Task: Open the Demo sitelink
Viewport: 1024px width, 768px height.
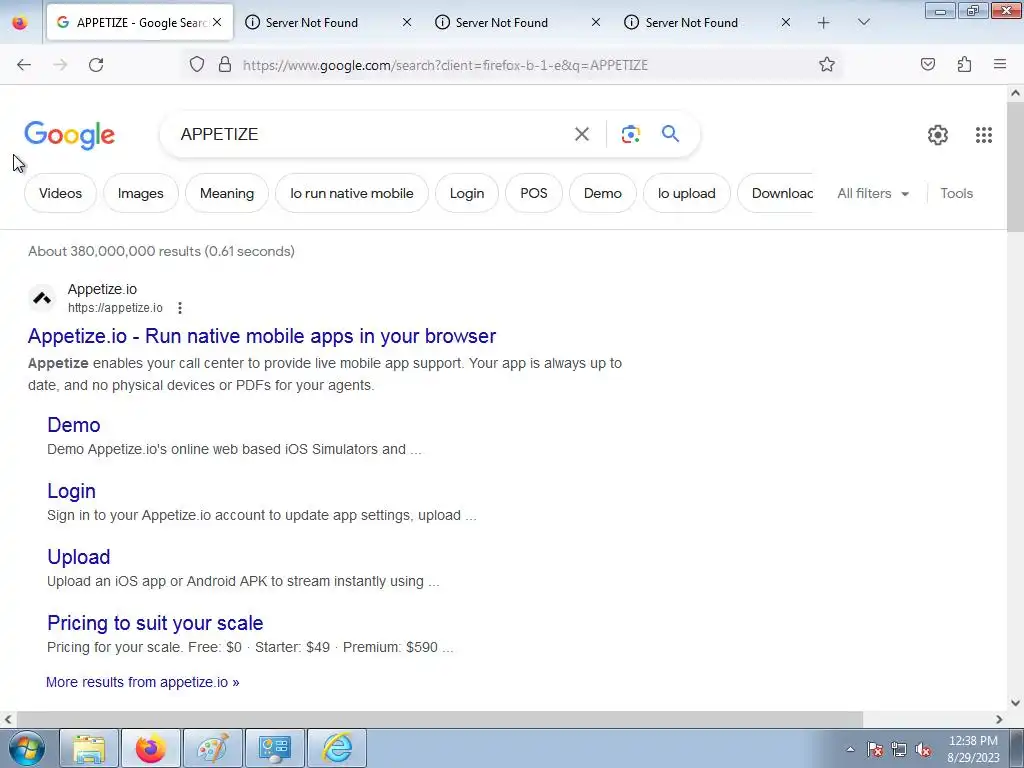Action: pyautogui.click(x=74, y=425)
